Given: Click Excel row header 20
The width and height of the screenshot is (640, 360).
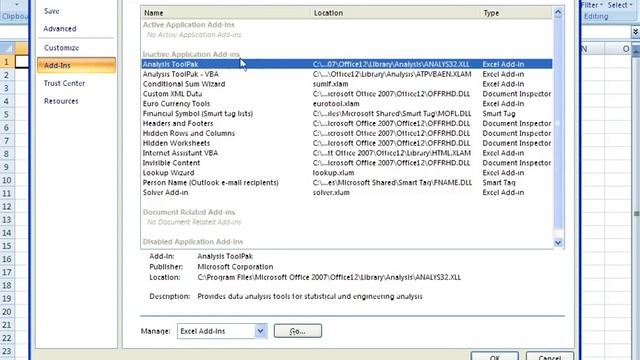Looking at the screenshot, I should (7, 312).
